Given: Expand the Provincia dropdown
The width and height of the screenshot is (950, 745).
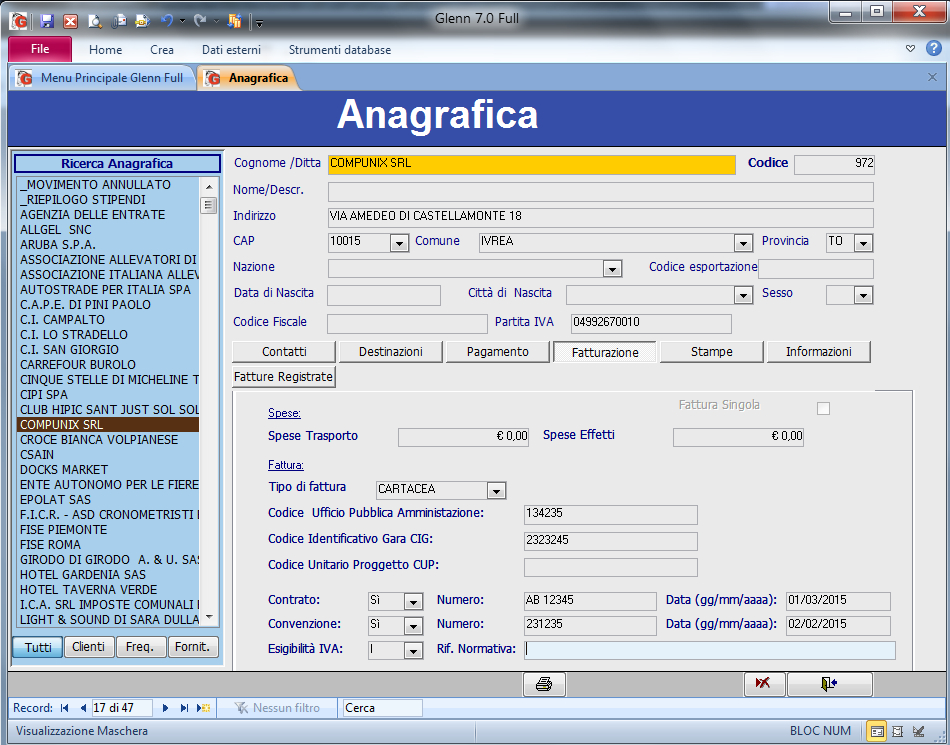Looking at the screenshot, I should [x=863, y=243].
